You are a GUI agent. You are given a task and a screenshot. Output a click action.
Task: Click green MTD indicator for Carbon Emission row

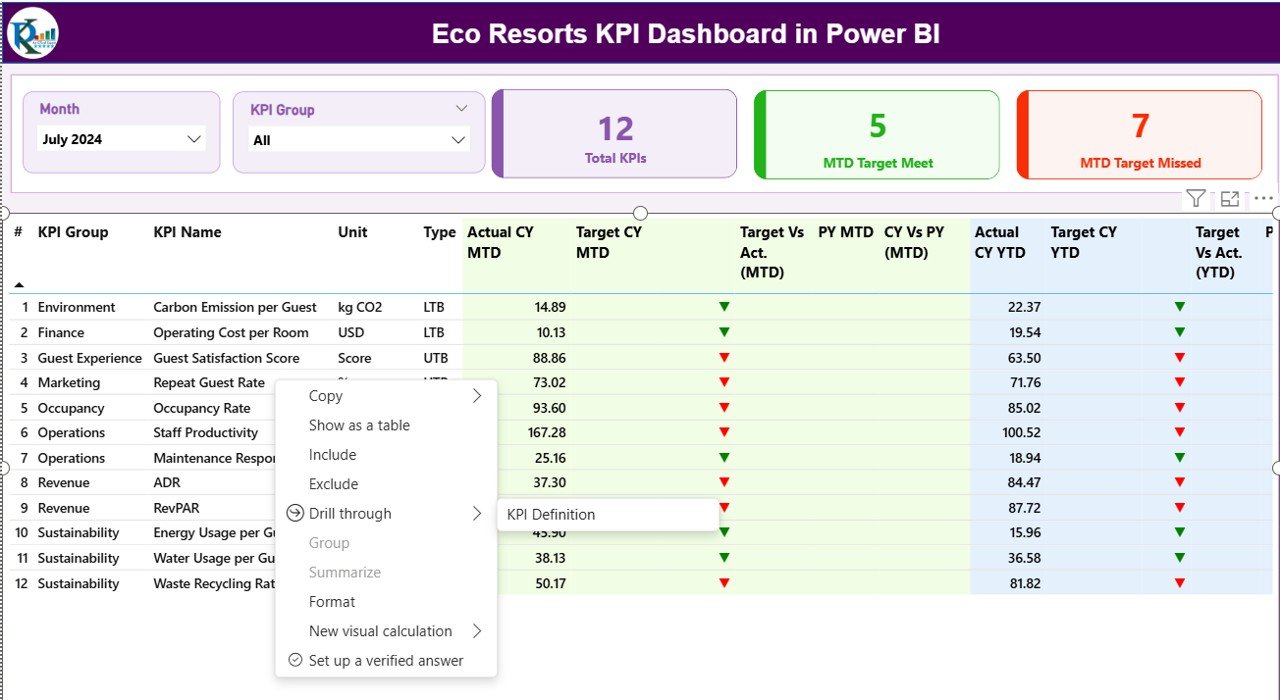coord(724,307)
